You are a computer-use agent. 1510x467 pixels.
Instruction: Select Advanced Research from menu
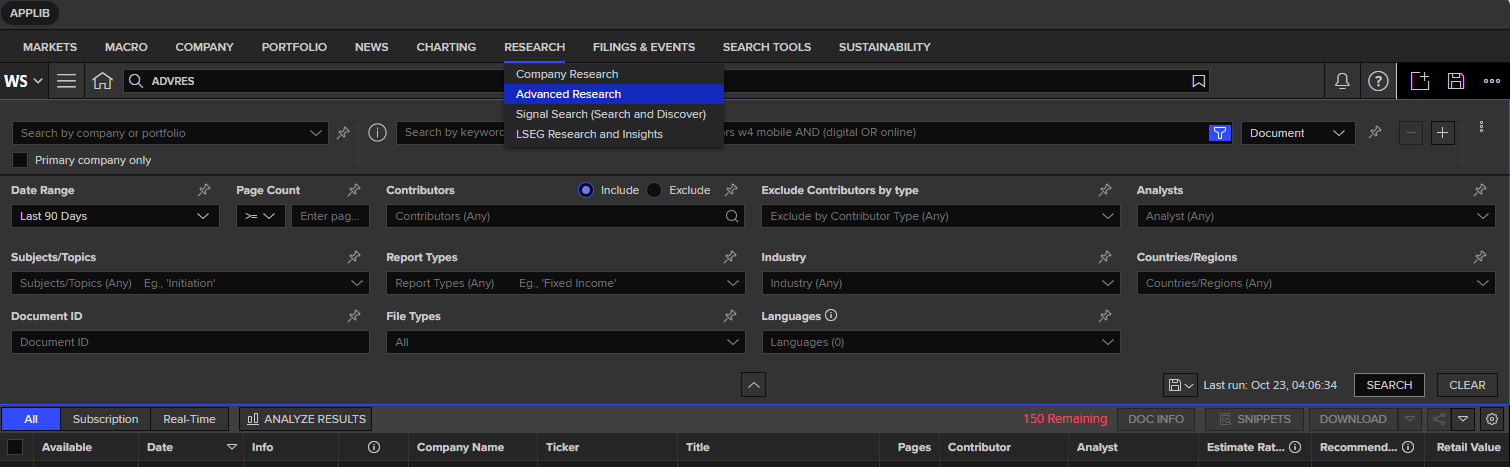[x=568, y=94]
